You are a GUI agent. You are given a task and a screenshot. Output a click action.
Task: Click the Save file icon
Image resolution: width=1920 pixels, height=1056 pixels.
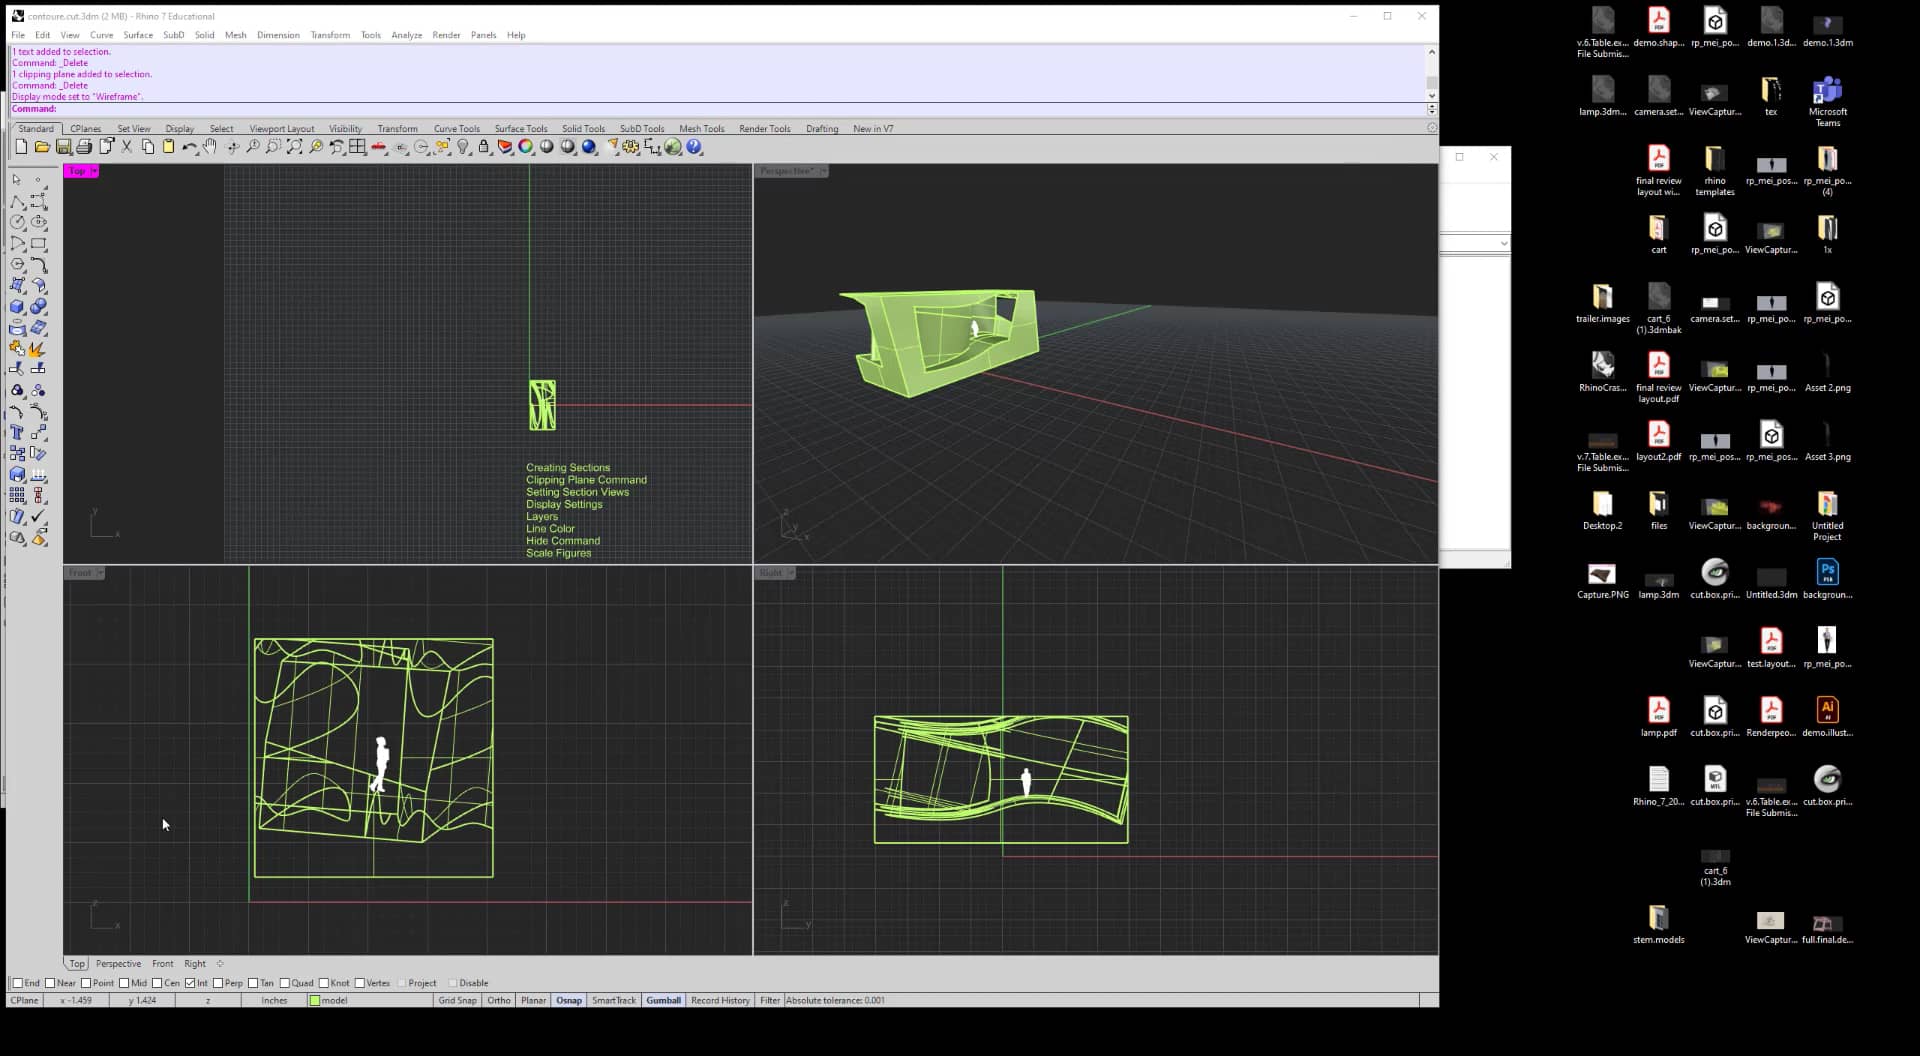click(63, 147)
